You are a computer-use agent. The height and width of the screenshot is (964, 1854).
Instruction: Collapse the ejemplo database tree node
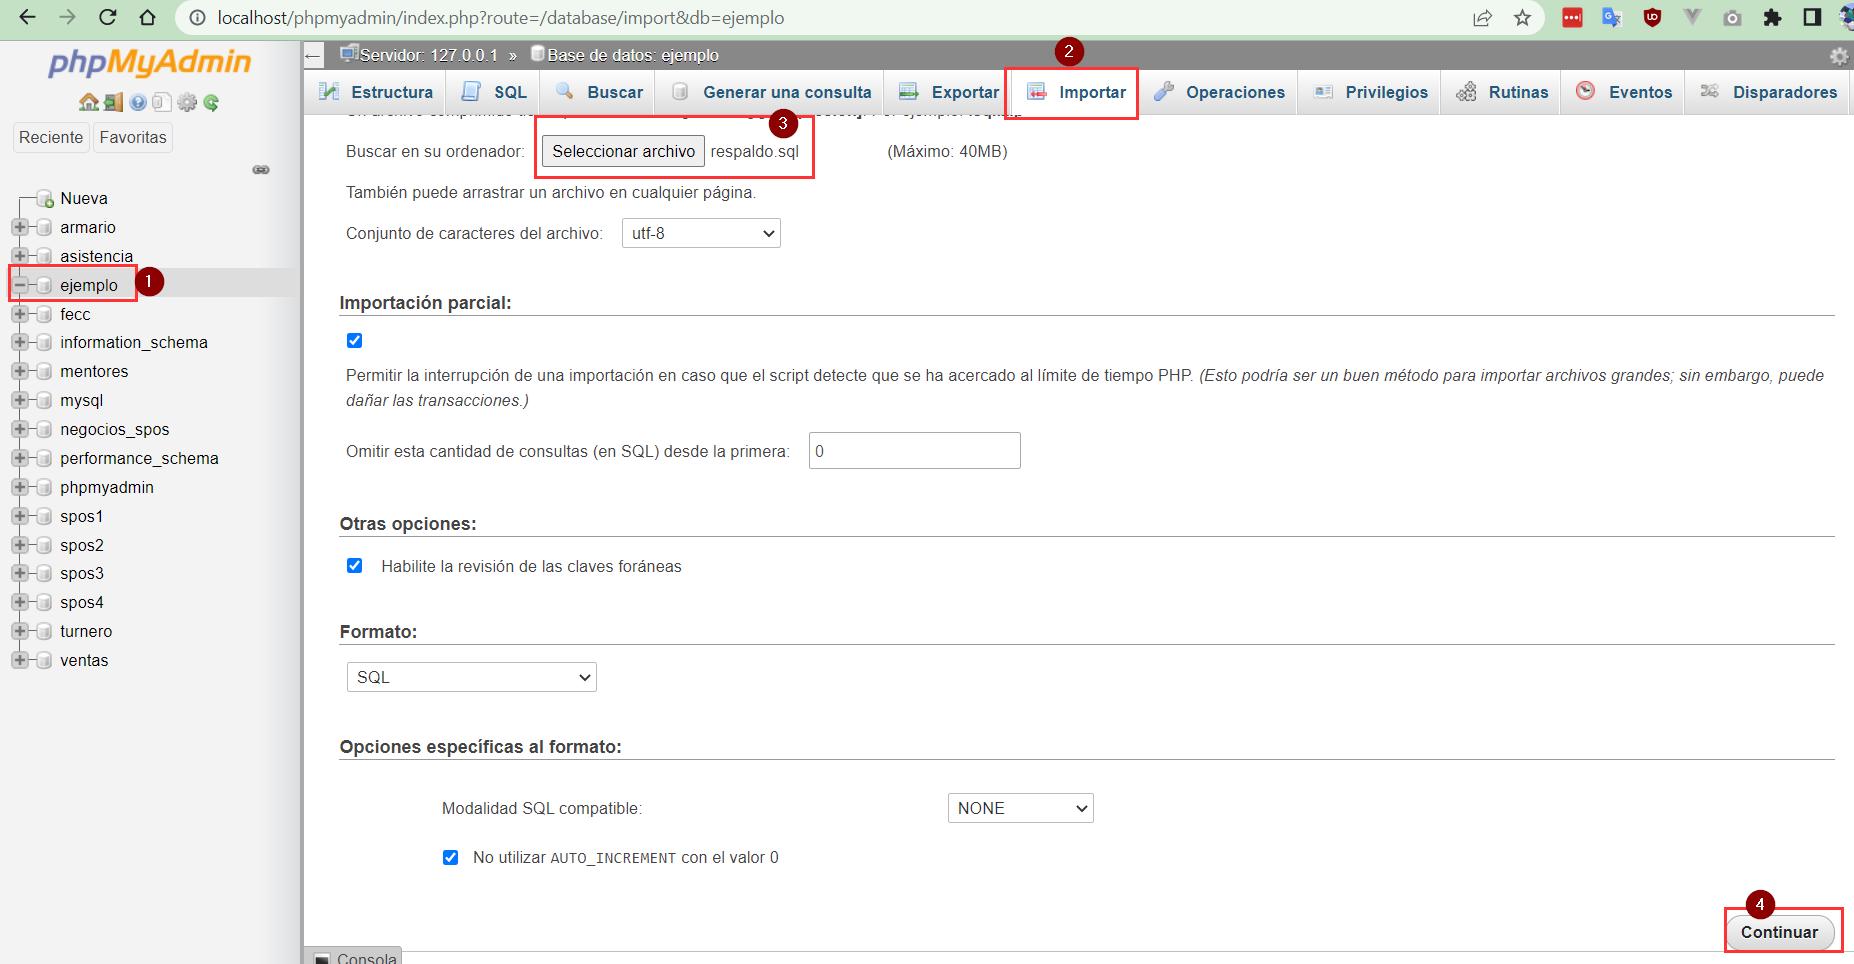pos(19,285)
